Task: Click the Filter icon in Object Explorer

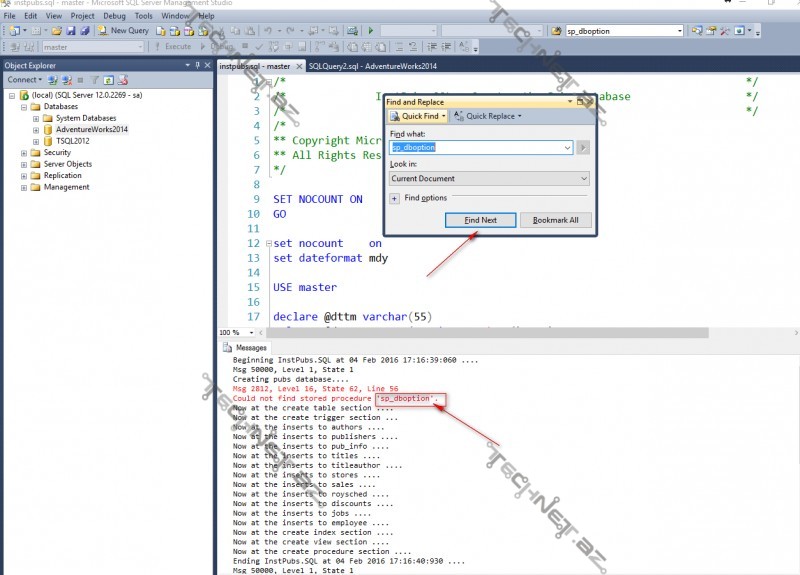Action: pos(94,79)
